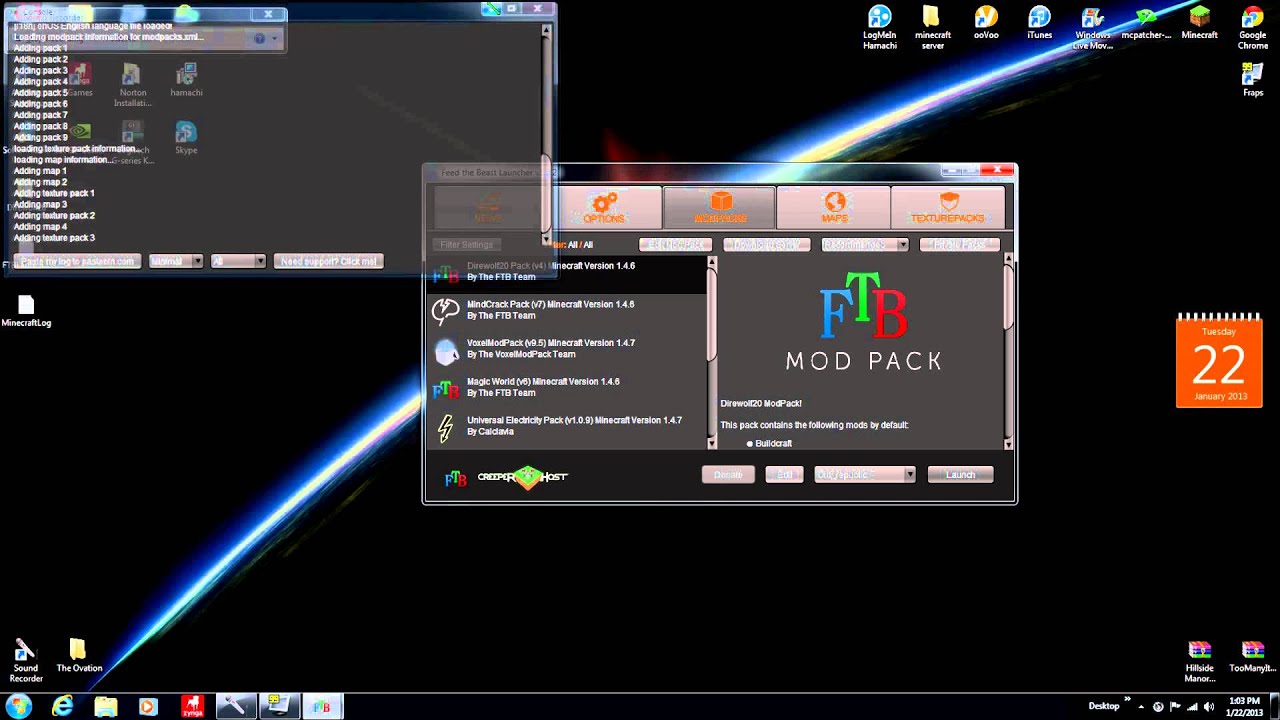Click the small FTB logo beside CreeperHost
This screenshot has height=720, width=1280.
coord(455,478)
